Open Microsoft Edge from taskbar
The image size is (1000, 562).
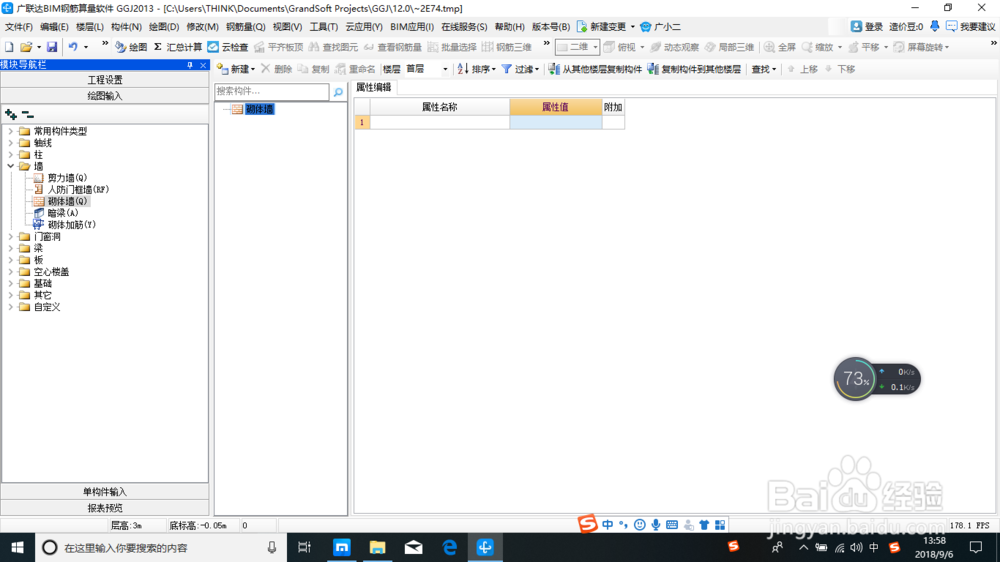450,547
